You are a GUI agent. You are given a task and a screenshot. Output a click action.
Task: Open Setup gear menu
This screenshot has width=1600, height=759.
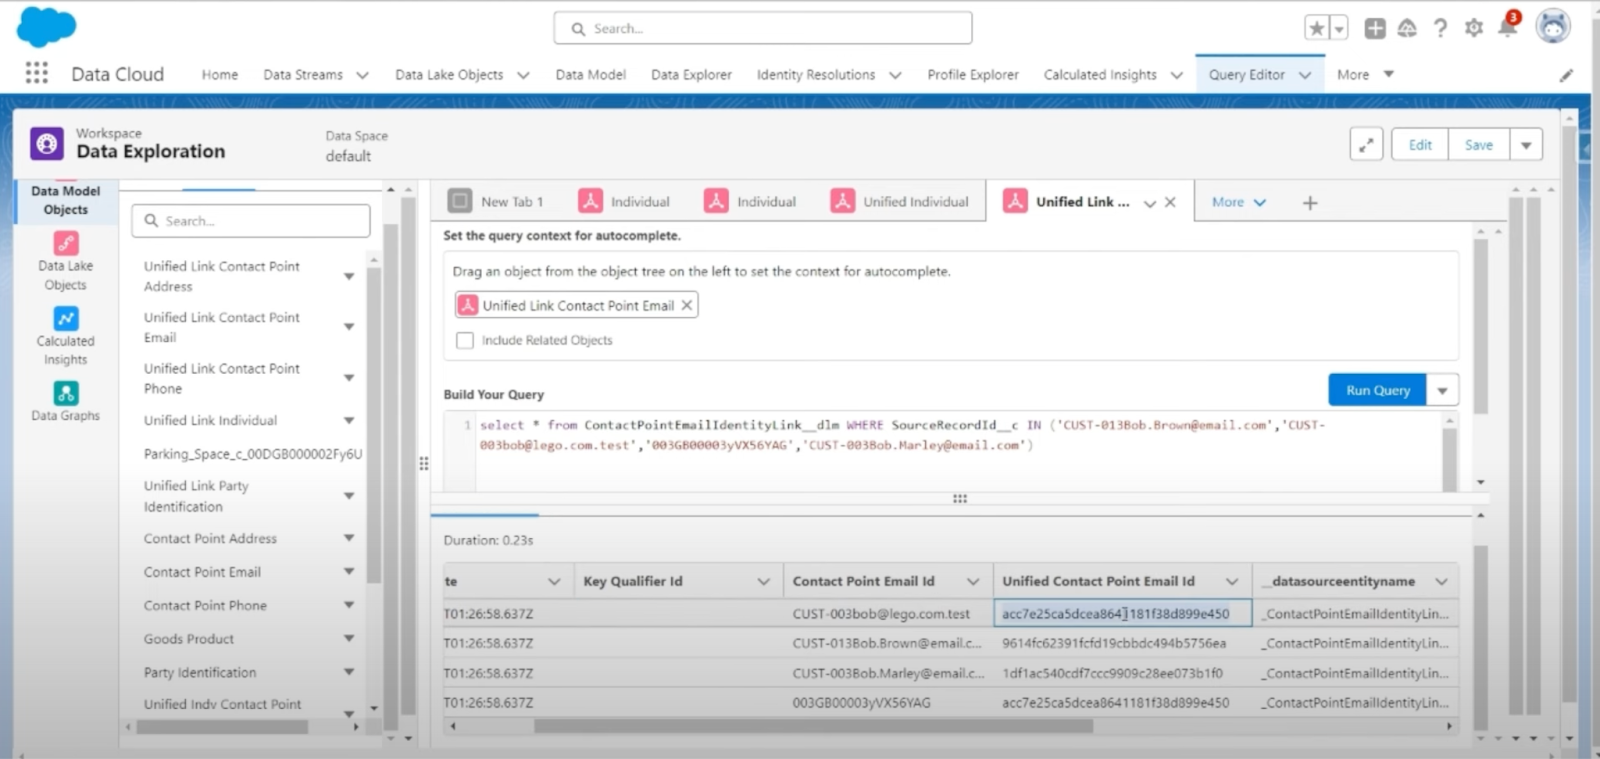(1473, 28)
